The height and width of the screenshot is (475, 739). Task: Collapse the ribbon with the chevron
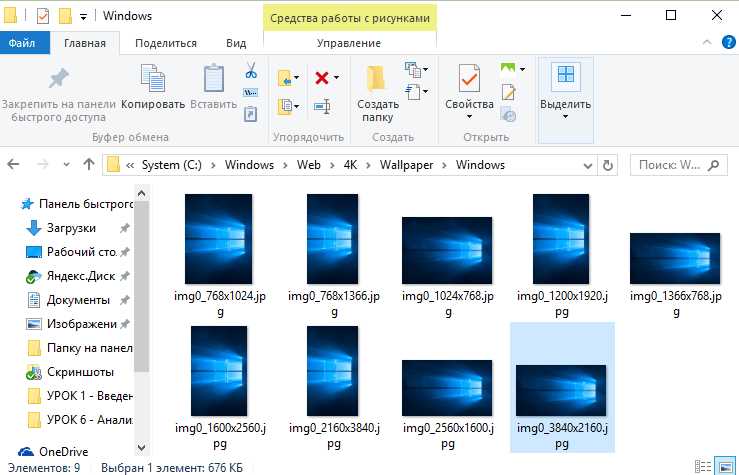coord(706,42)
